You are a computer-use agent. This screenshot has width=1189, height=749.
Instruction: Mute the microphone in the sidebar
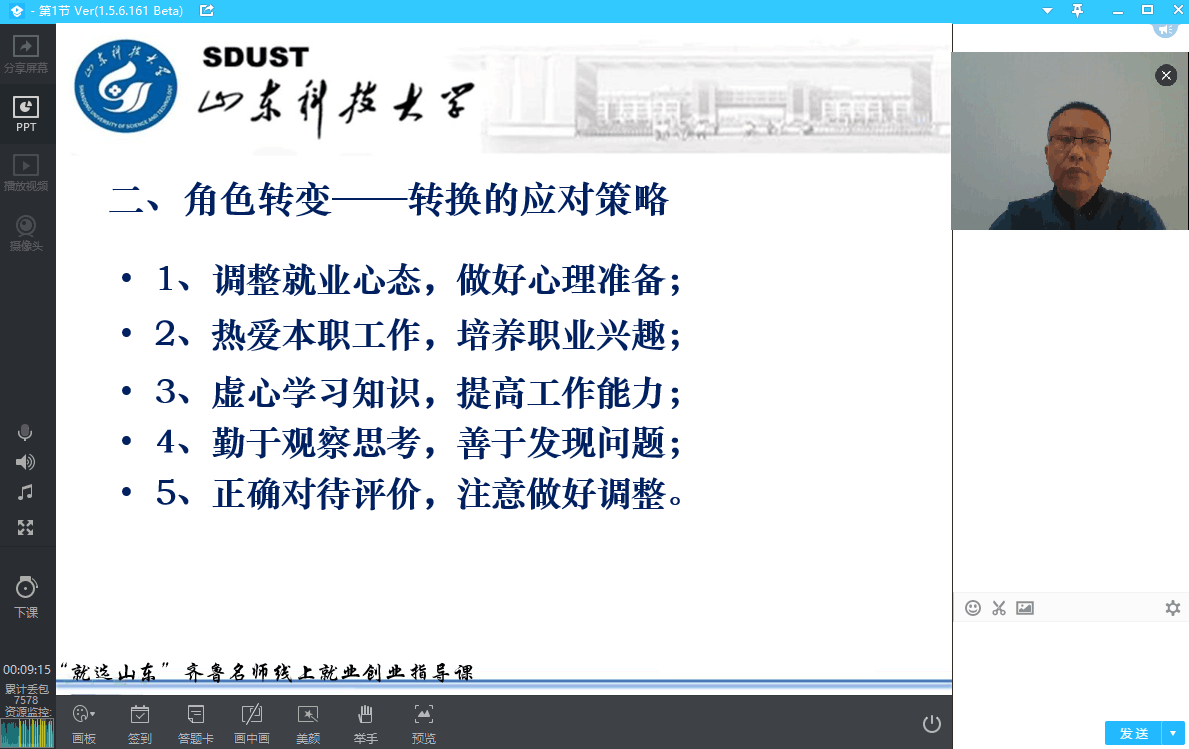pyautogui.click(x=25, y=432)
